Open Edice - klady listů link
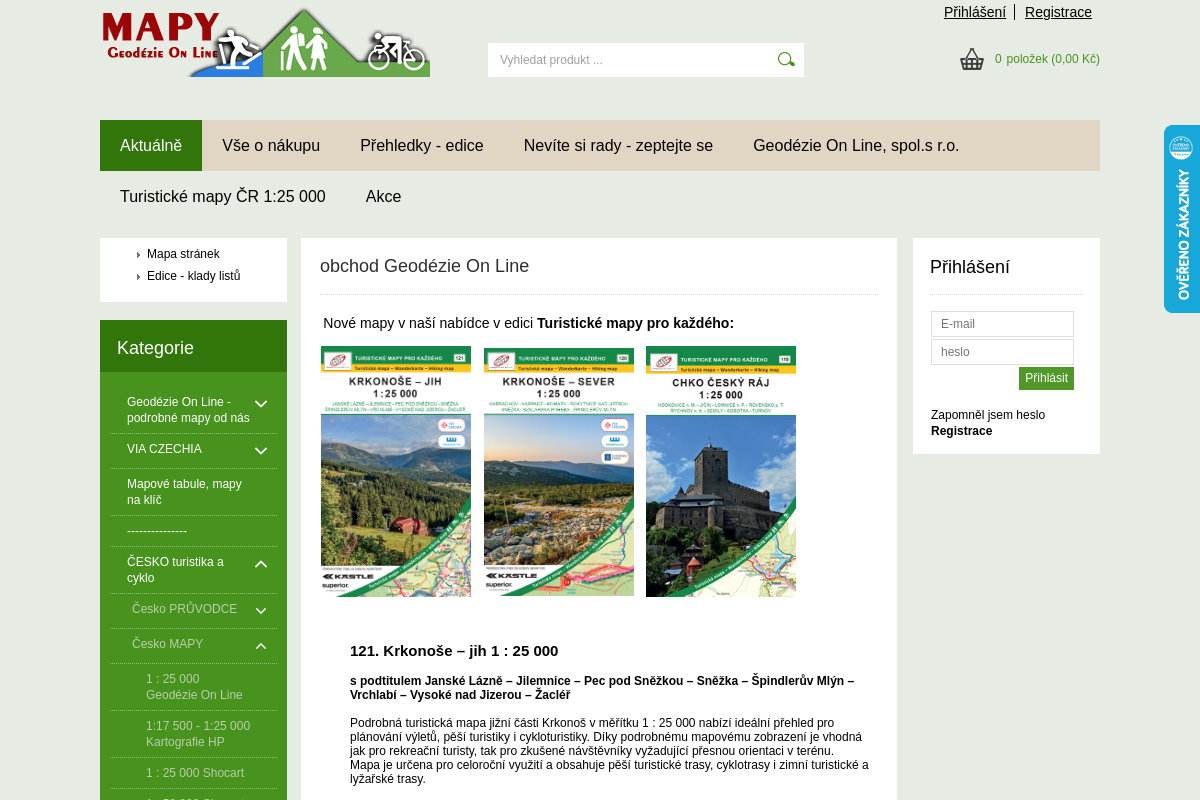 click(x=194, y=276)
